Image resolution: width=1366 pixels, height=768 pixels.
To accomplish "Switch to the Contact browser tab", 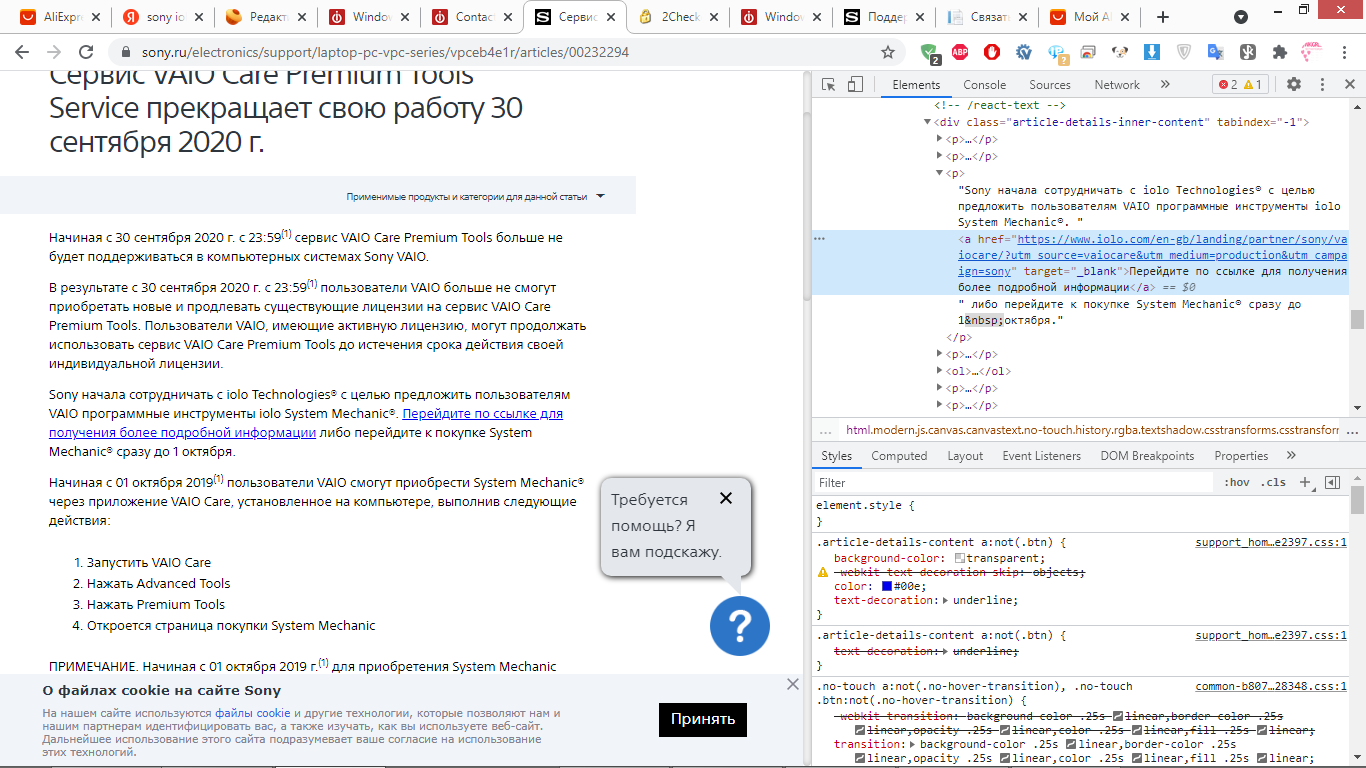I will coord(470,17).
